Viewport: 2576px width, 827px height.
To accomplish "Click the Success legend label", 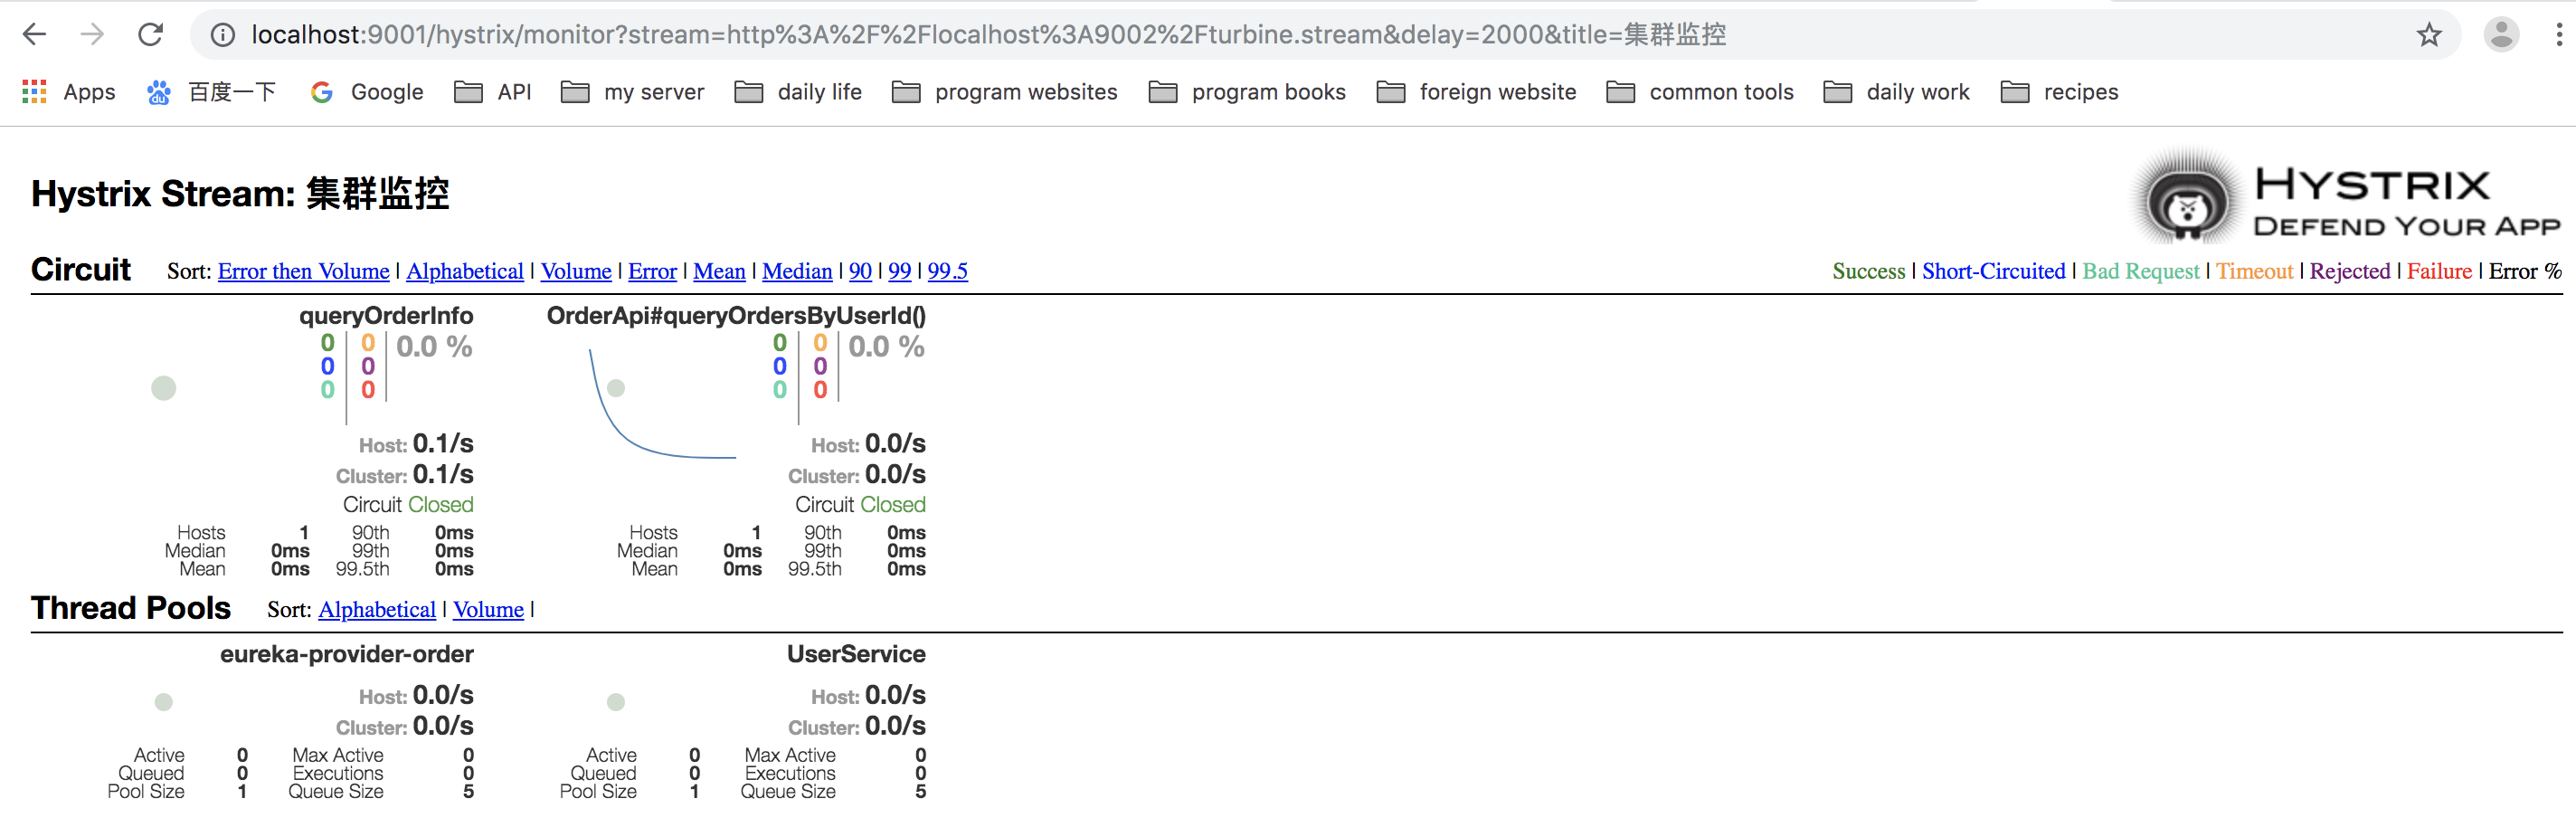I will [1869, 271].
